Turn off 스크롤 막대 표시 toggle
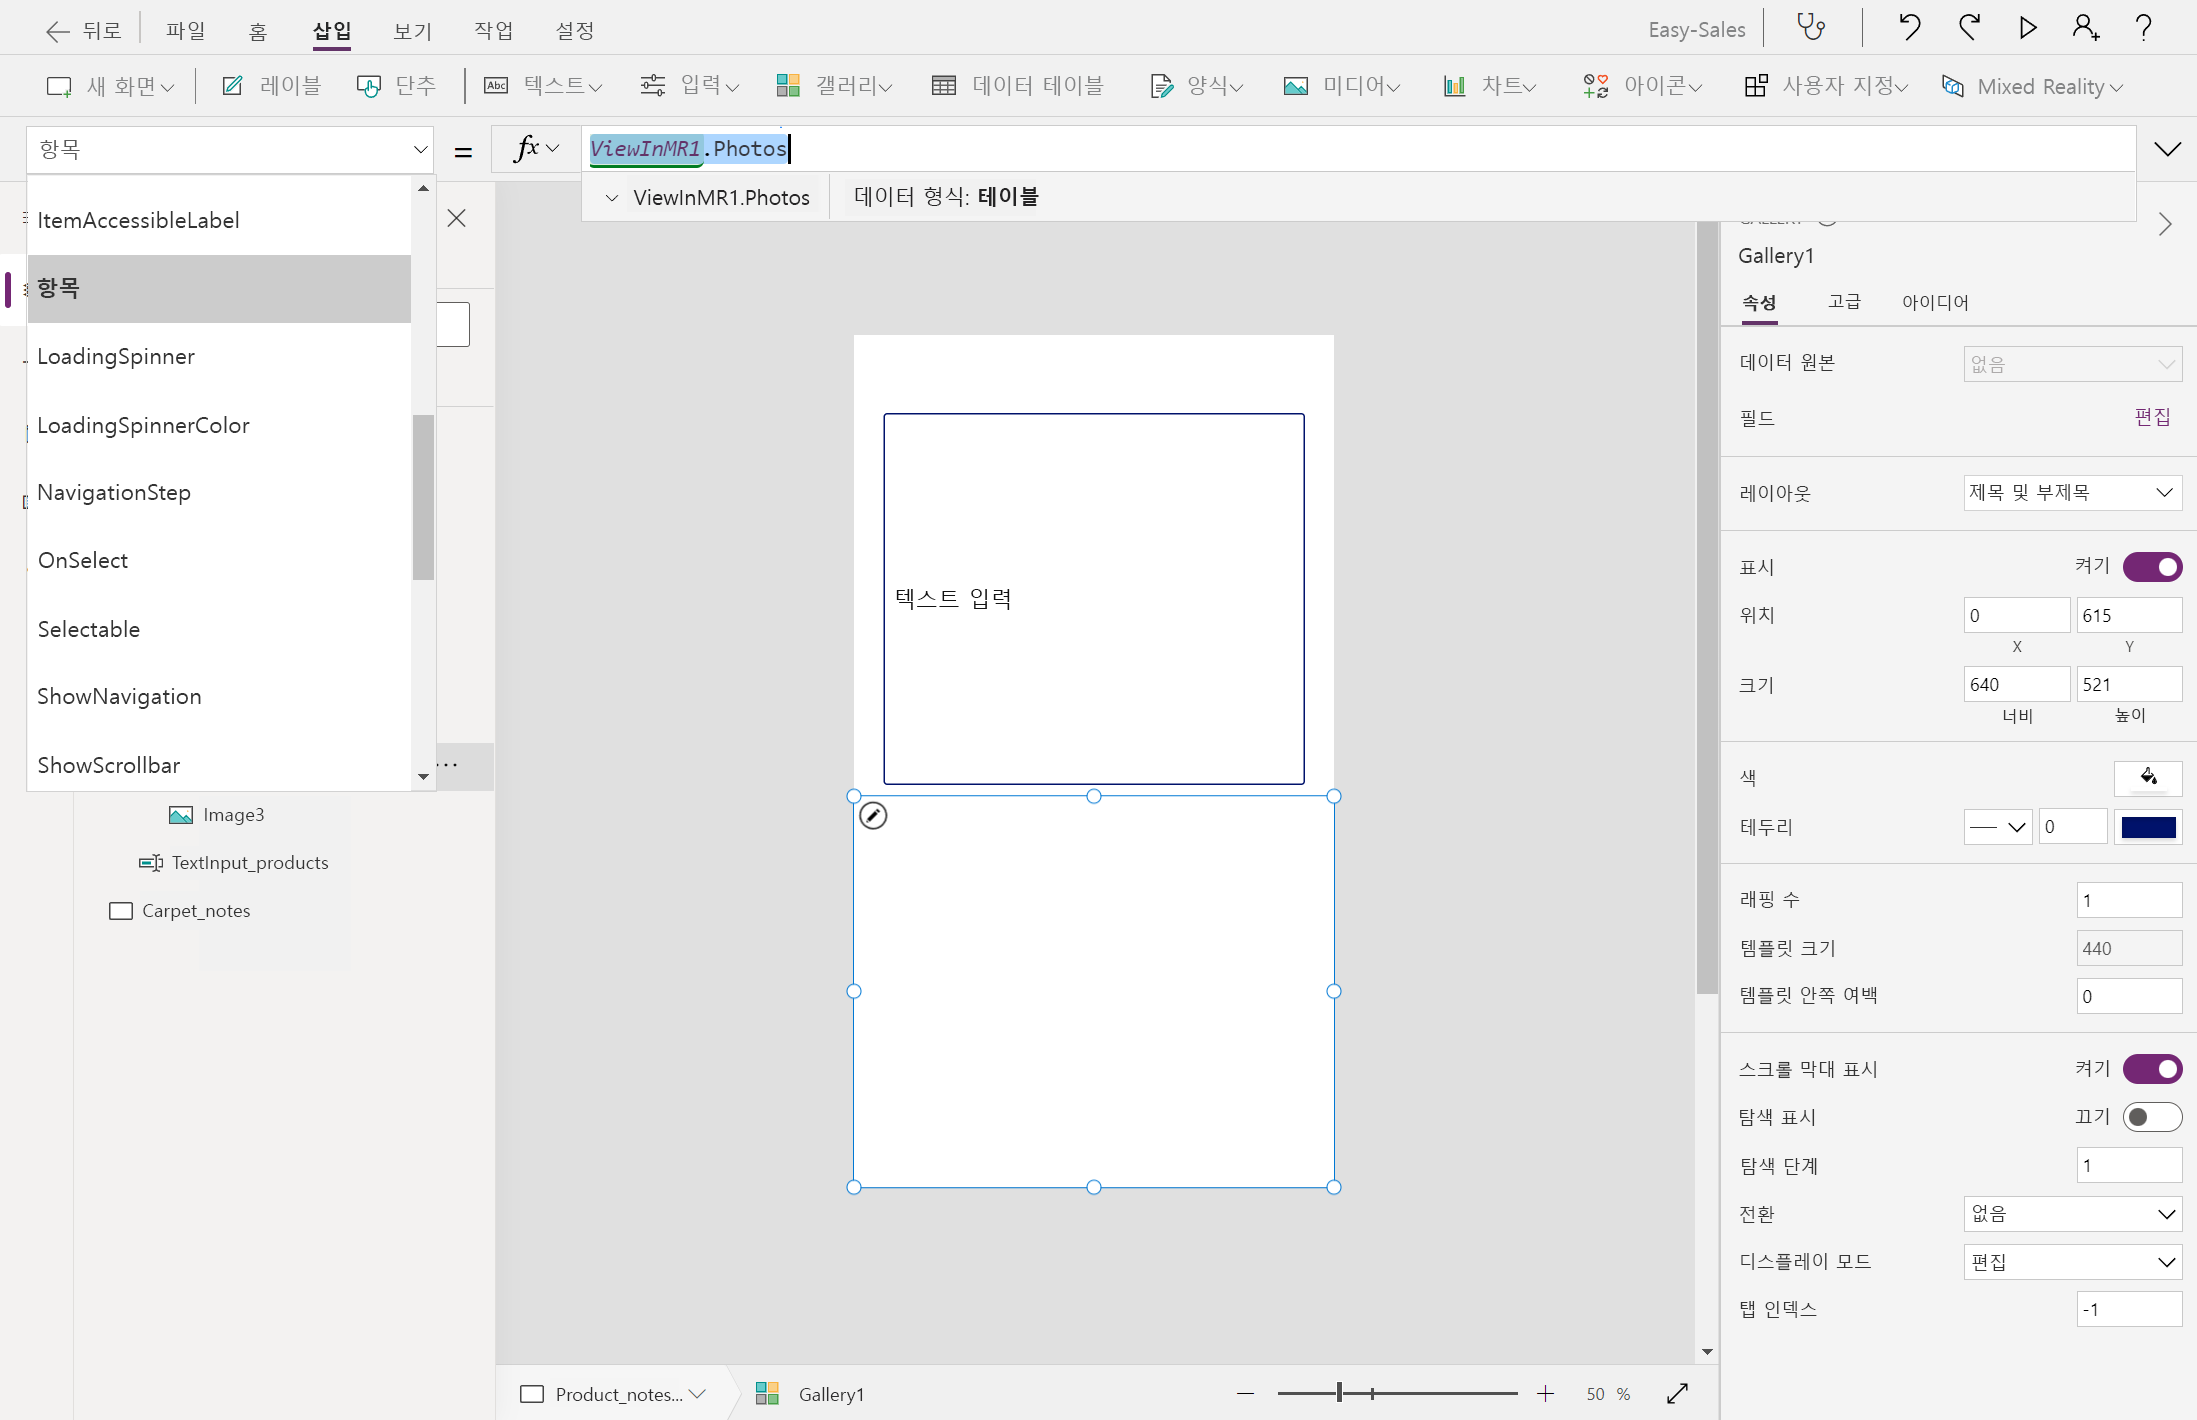 click(x=2152, y=1069)
